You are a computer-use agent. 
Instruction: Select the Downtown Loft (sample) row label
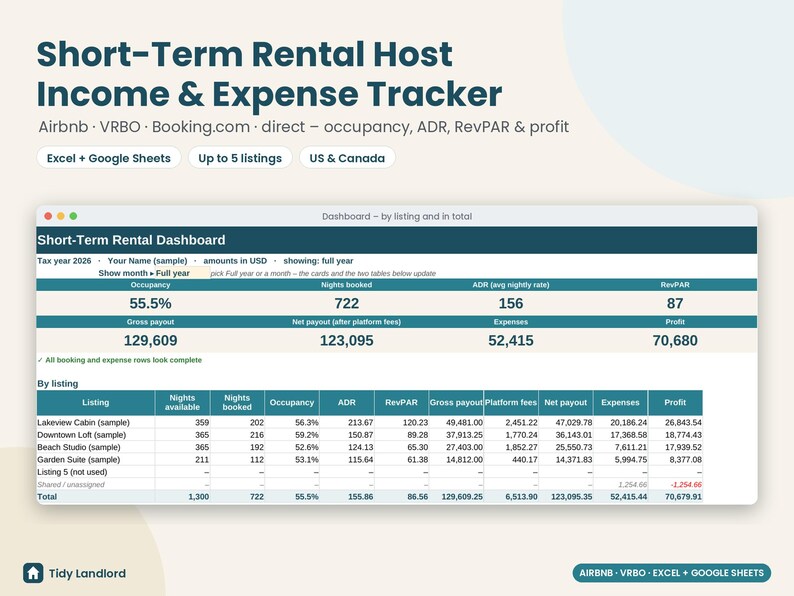[x=82, y=435]
